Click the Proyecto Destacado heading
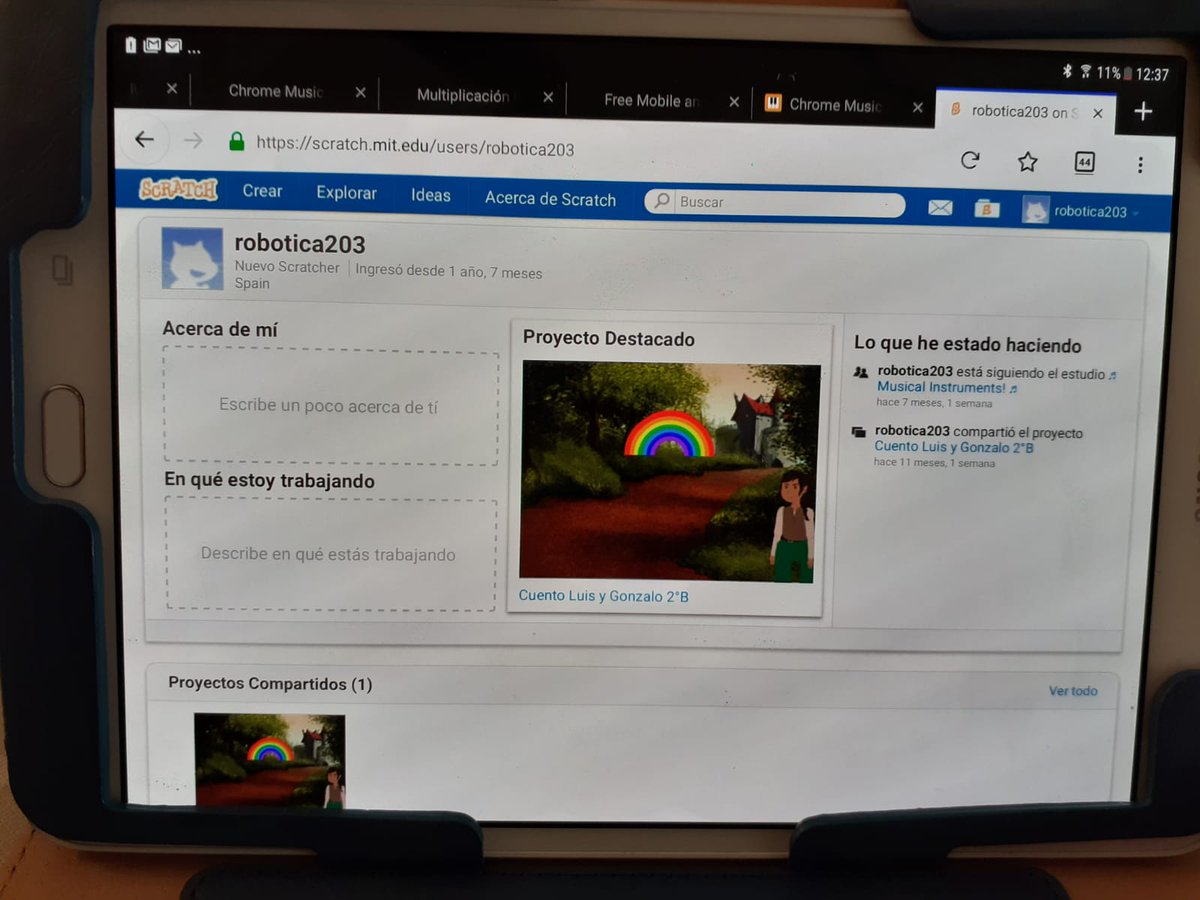This screenshot has width=1200, height=900. [608, 339]
